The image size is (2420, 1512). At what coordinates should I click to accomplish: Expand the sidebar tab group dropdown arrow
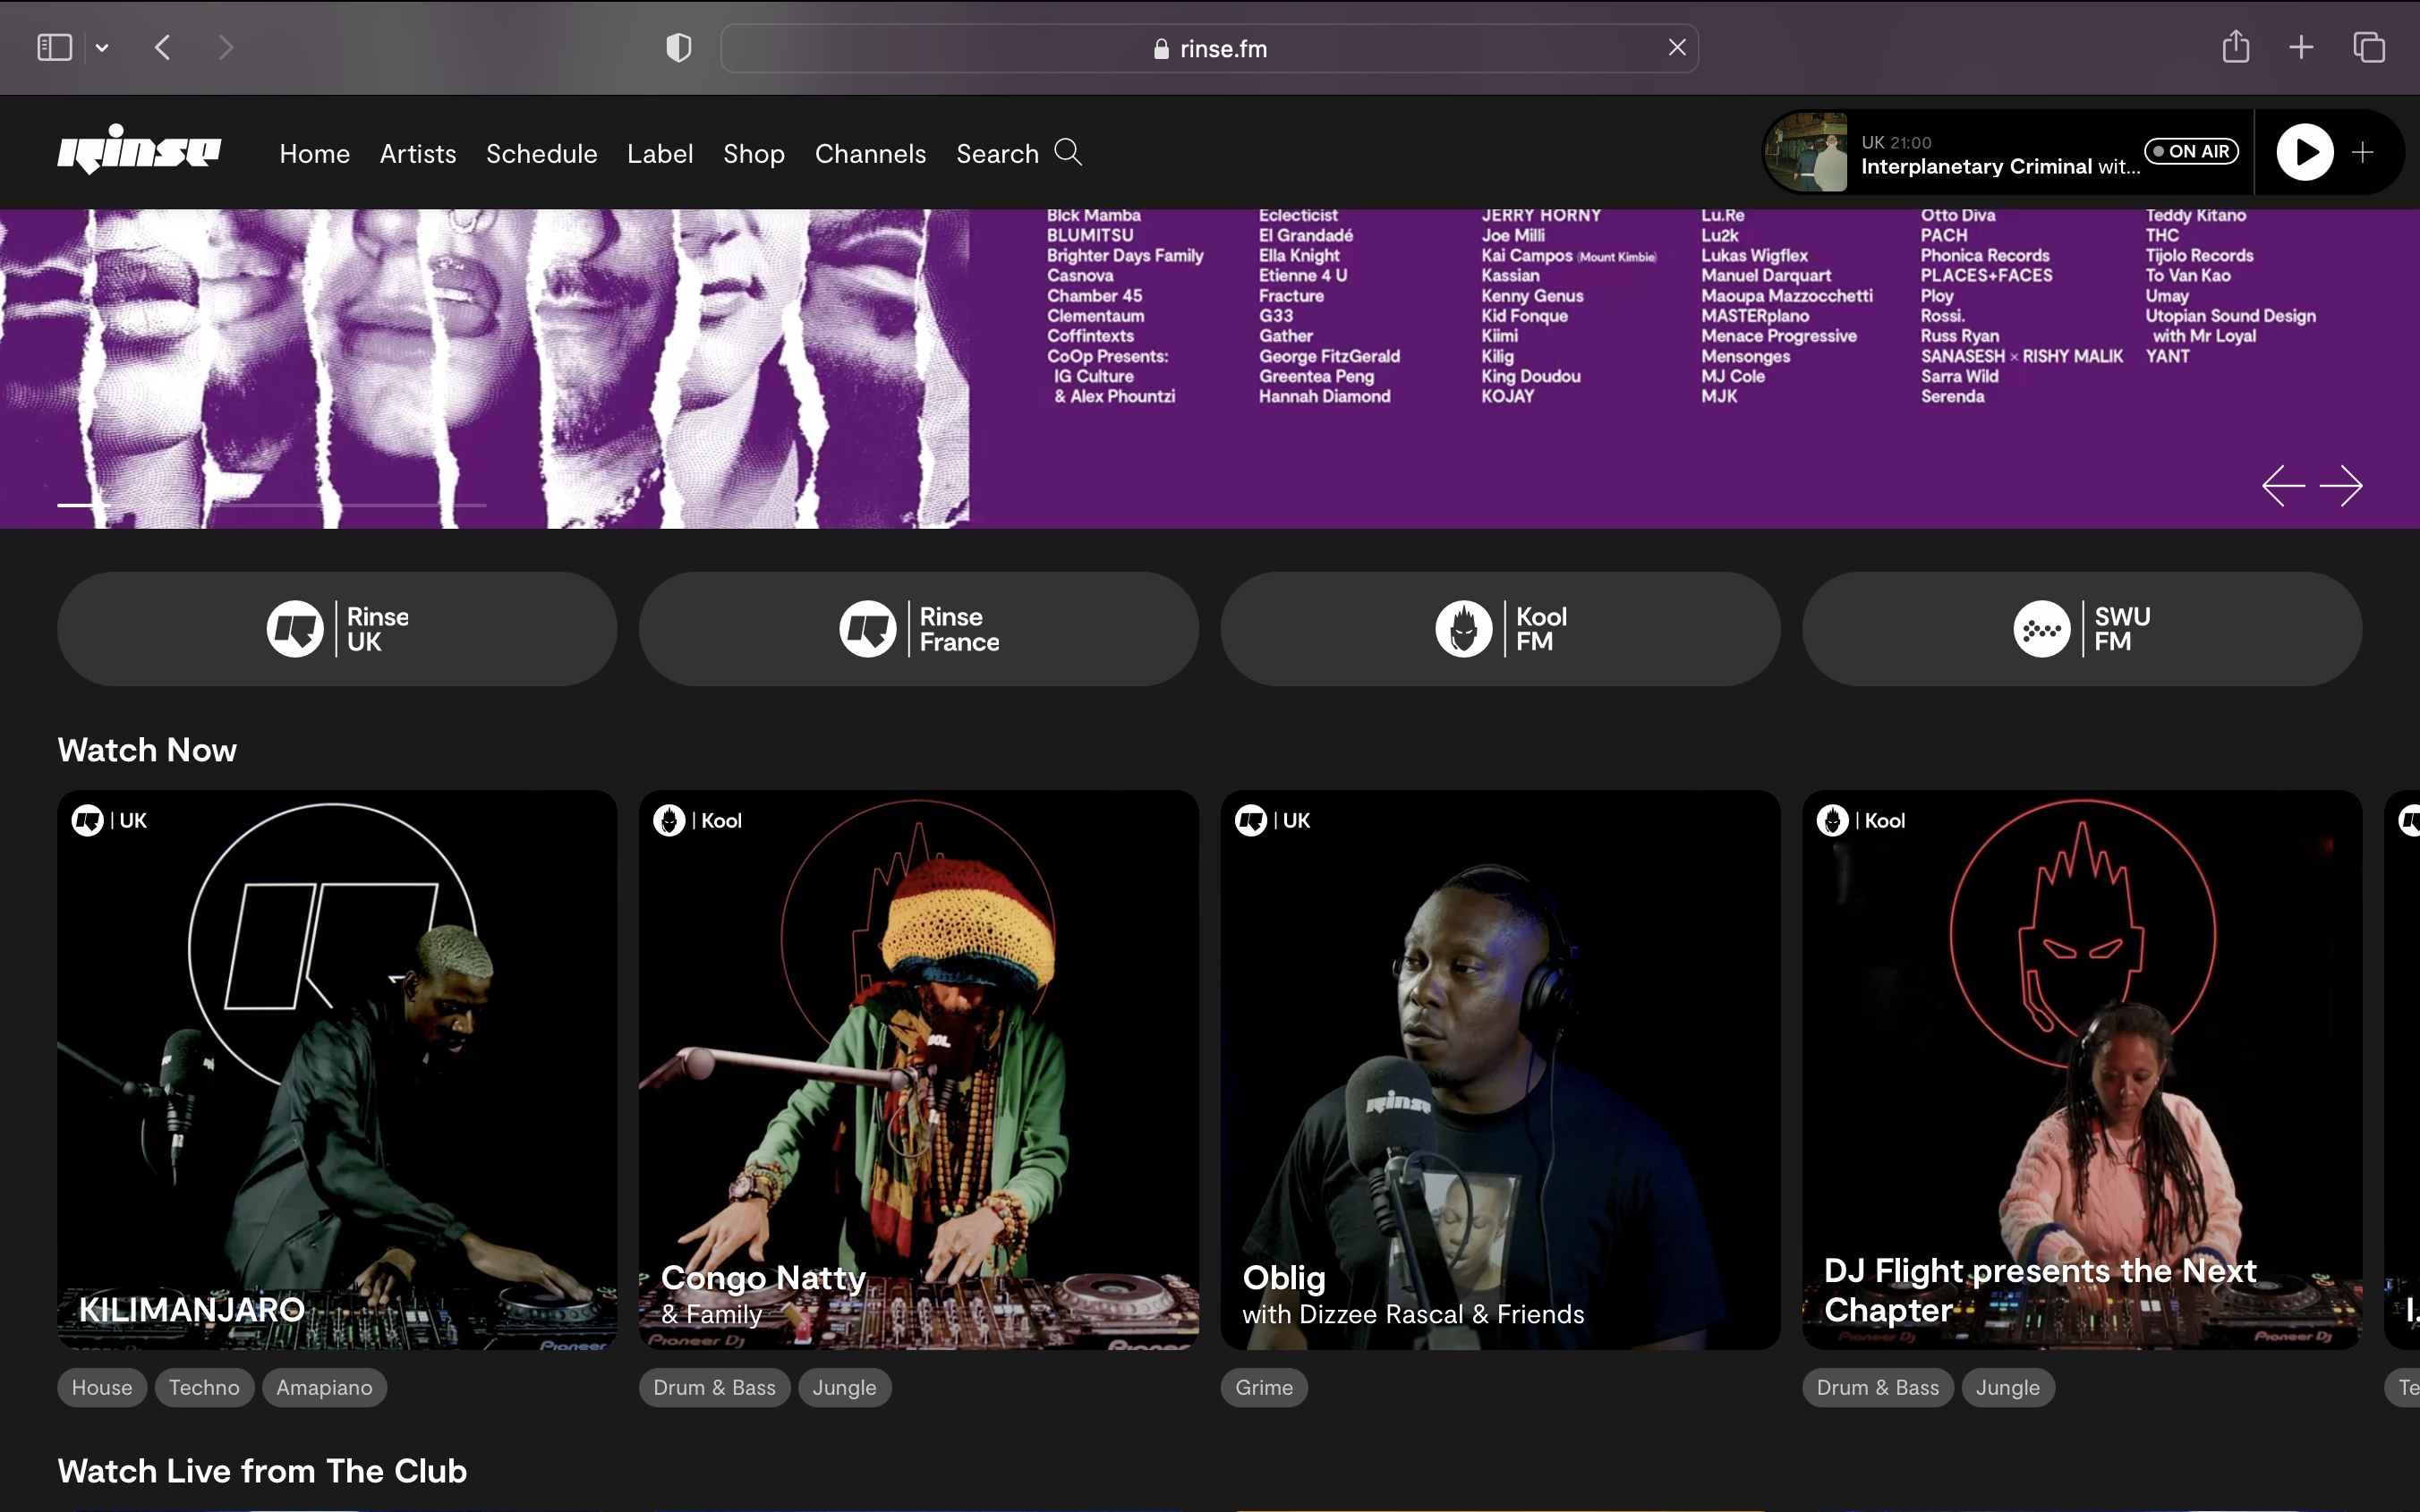click(102, 47)
